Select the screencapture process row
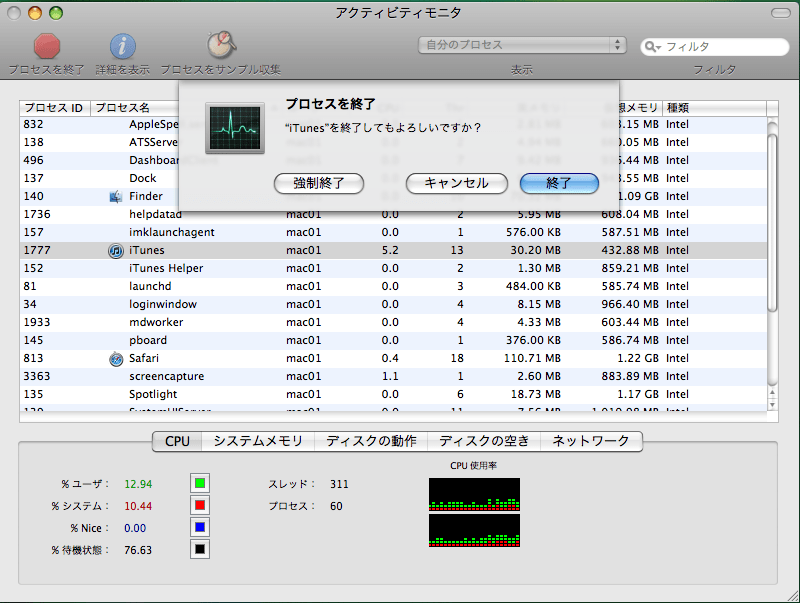This screenshot has width=800, height=603. (393, 376)
